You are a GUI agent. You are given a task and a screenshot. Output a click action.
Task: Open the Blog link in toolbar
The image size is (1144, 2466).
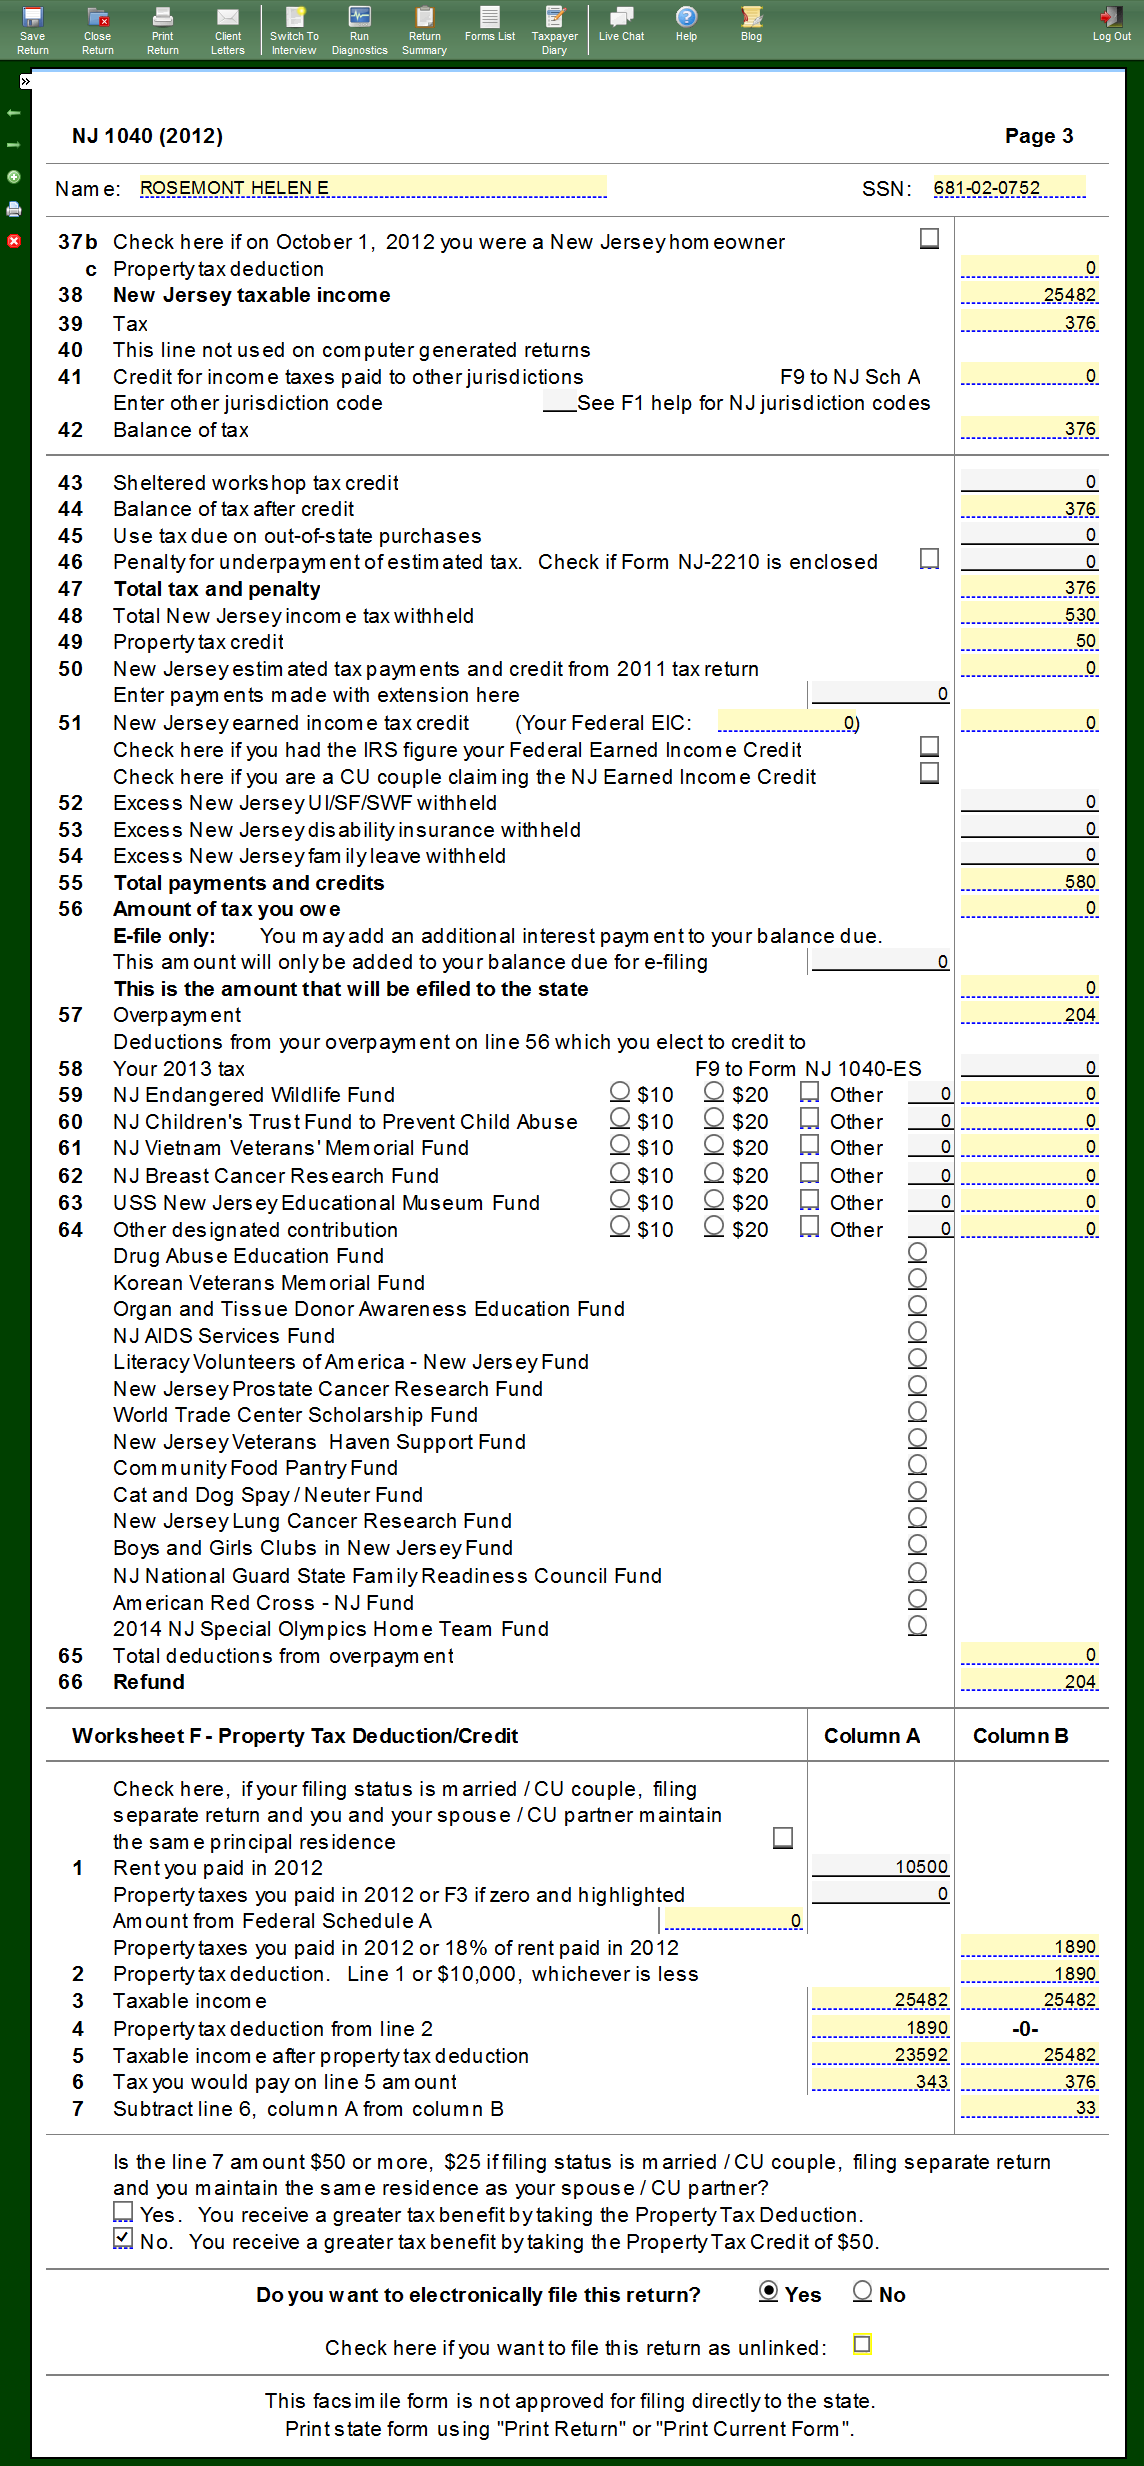(x=751, y=24)
